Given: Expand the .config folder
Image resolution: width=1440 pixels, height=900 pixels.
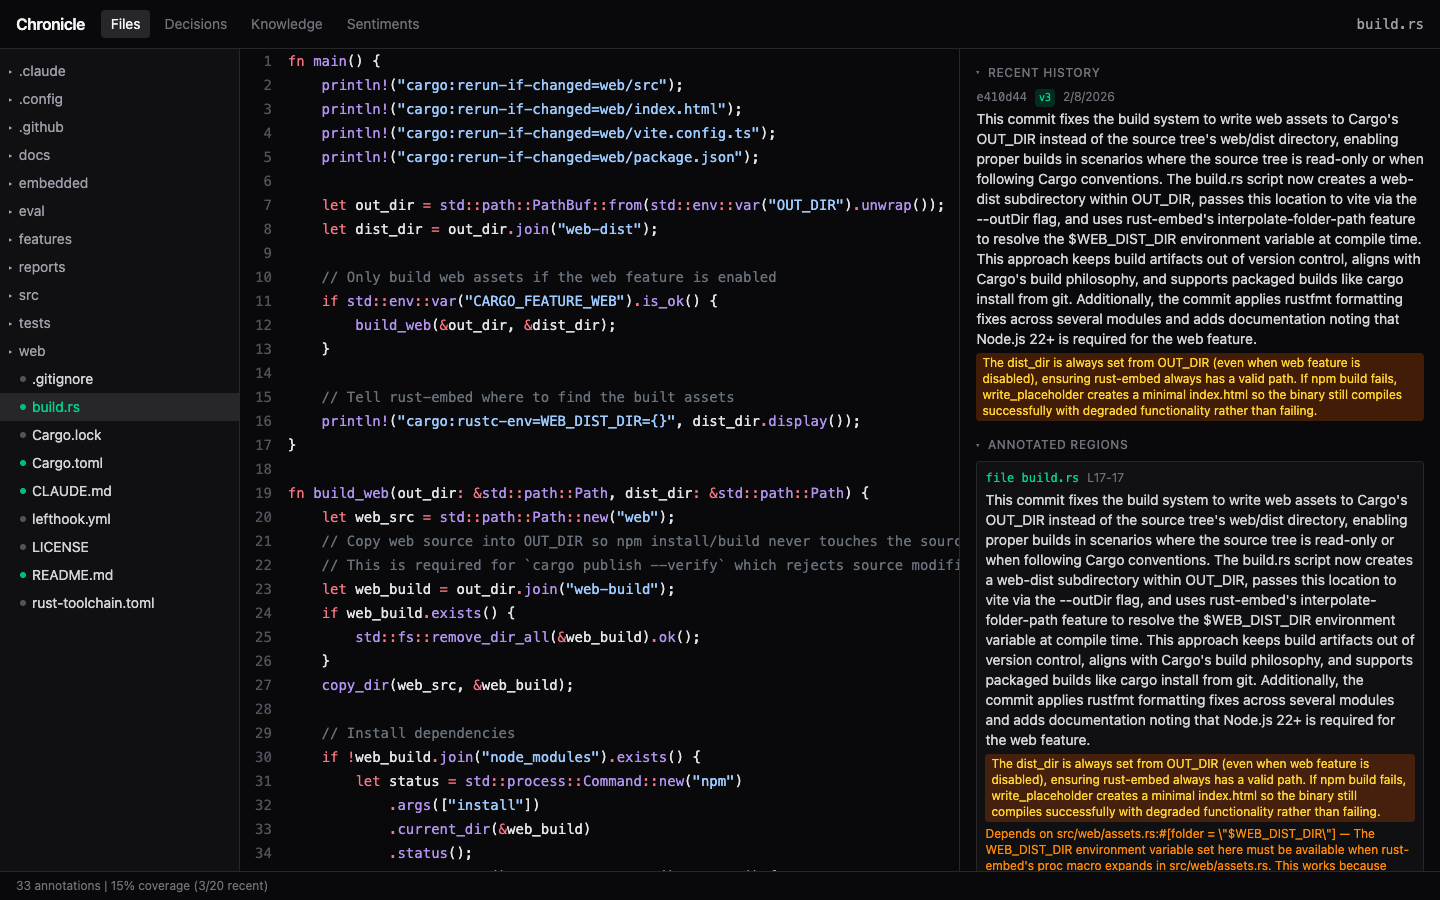Looking at the screenshot, I should coord(119,99).
